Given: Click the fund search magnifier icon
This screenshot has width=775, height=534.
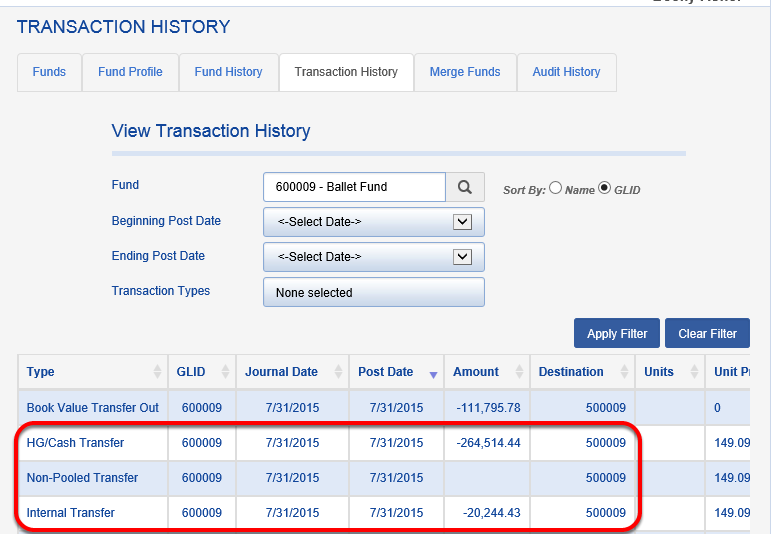Looking at the screenshot, I should pyautogui.click(x=465, y=187).
